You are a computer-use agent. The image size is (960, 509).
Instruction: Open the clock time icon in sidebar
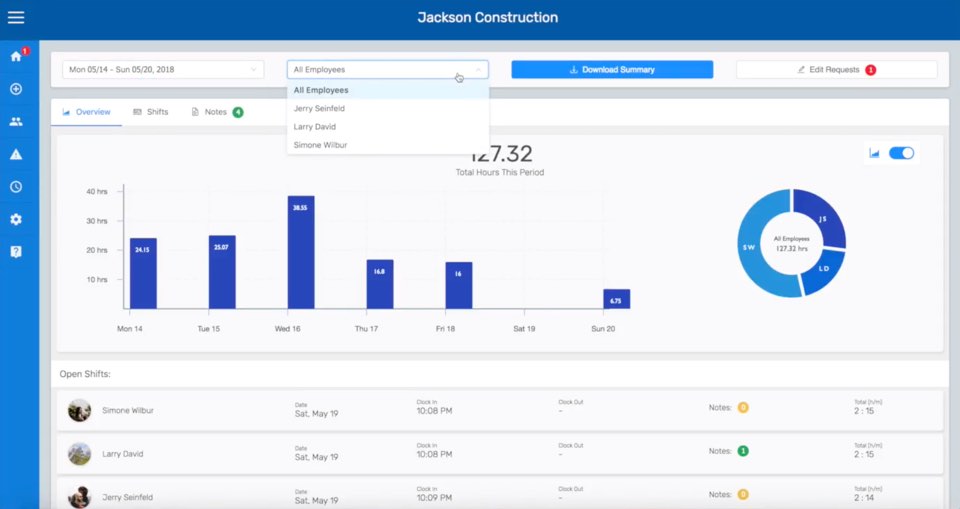click(x=16, y=187)
